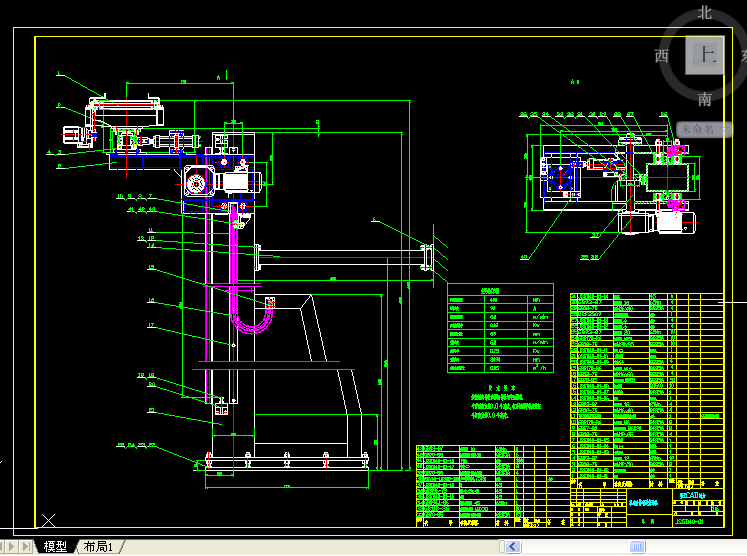Click the horizontal scrollbar left arrow
747x556 pixels.
point(513,546)
